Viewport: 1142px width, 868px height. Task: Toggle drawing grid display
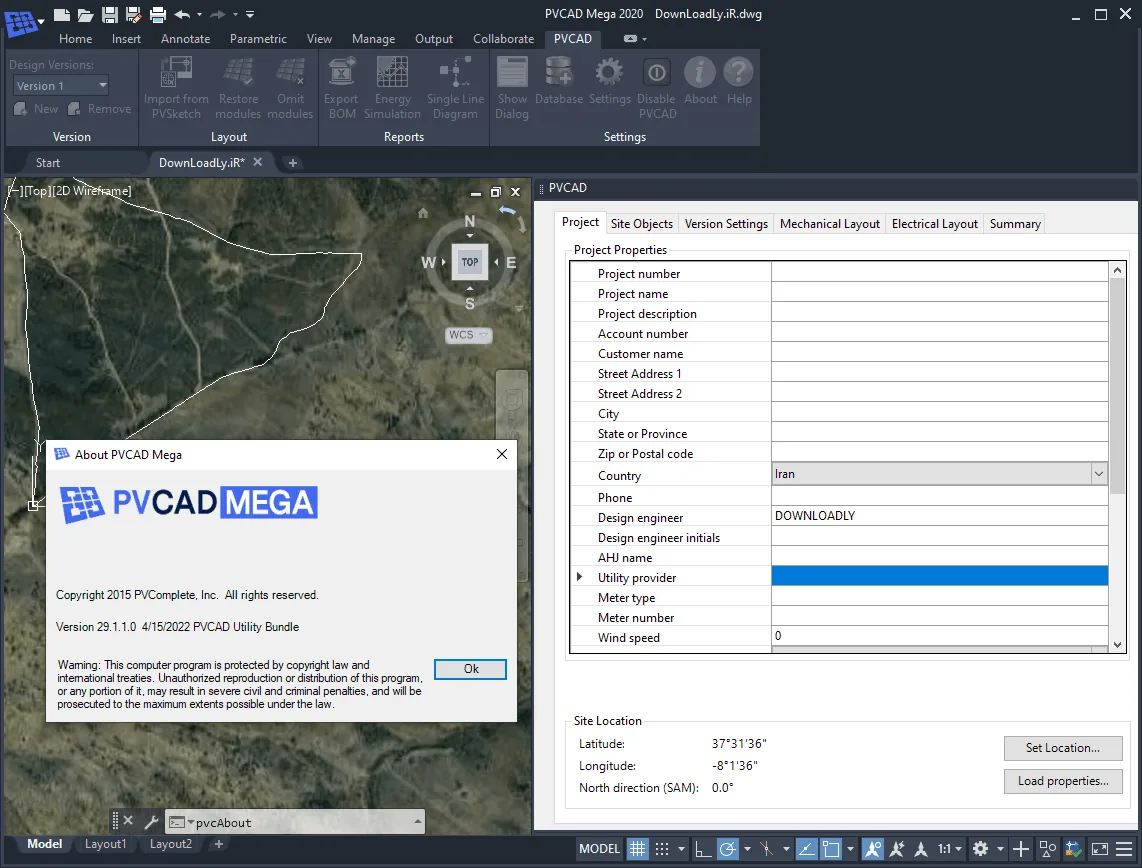point(637,848)
